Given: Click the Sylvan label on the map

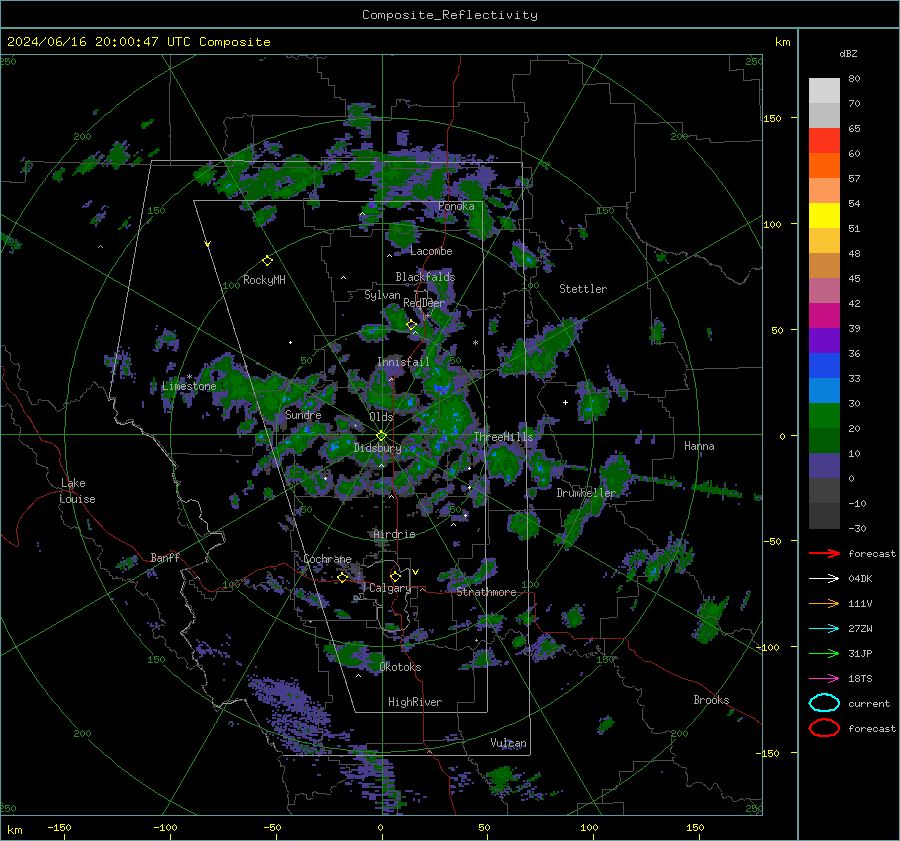Looking at the screenshot, I should [x=382, y=295].
